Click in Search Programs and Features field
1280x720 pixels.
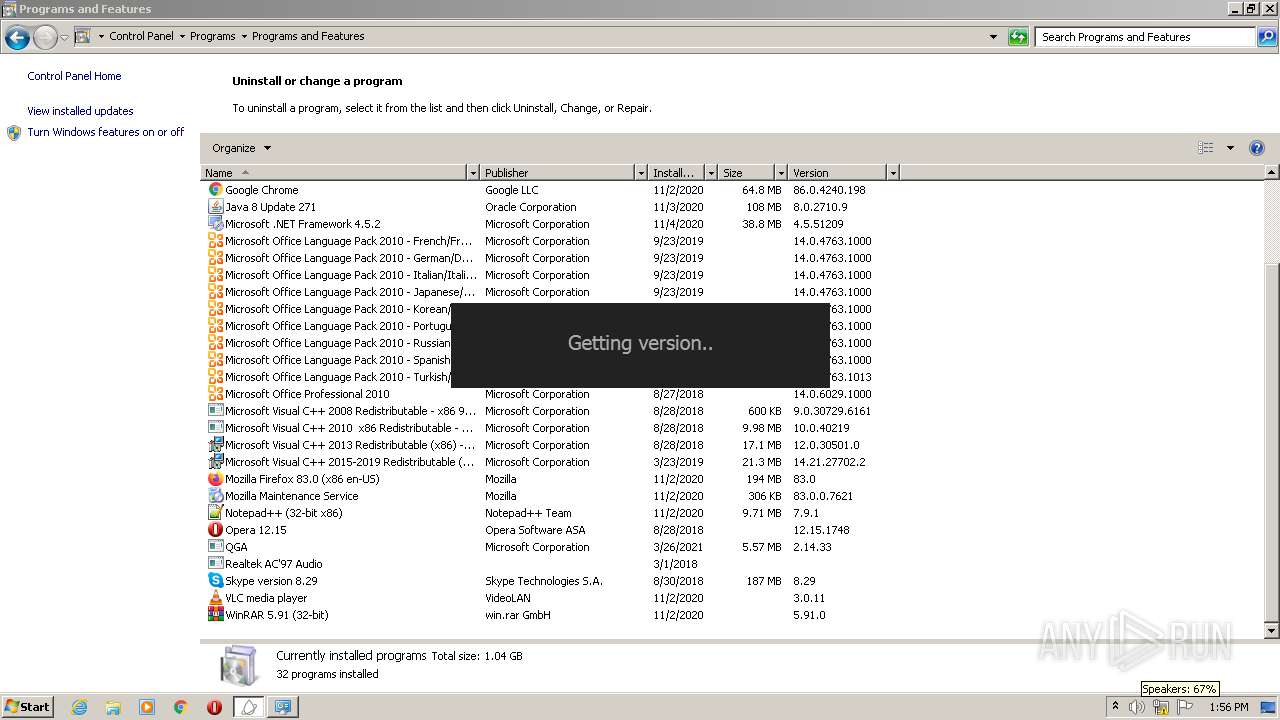tap(1146, 37)
